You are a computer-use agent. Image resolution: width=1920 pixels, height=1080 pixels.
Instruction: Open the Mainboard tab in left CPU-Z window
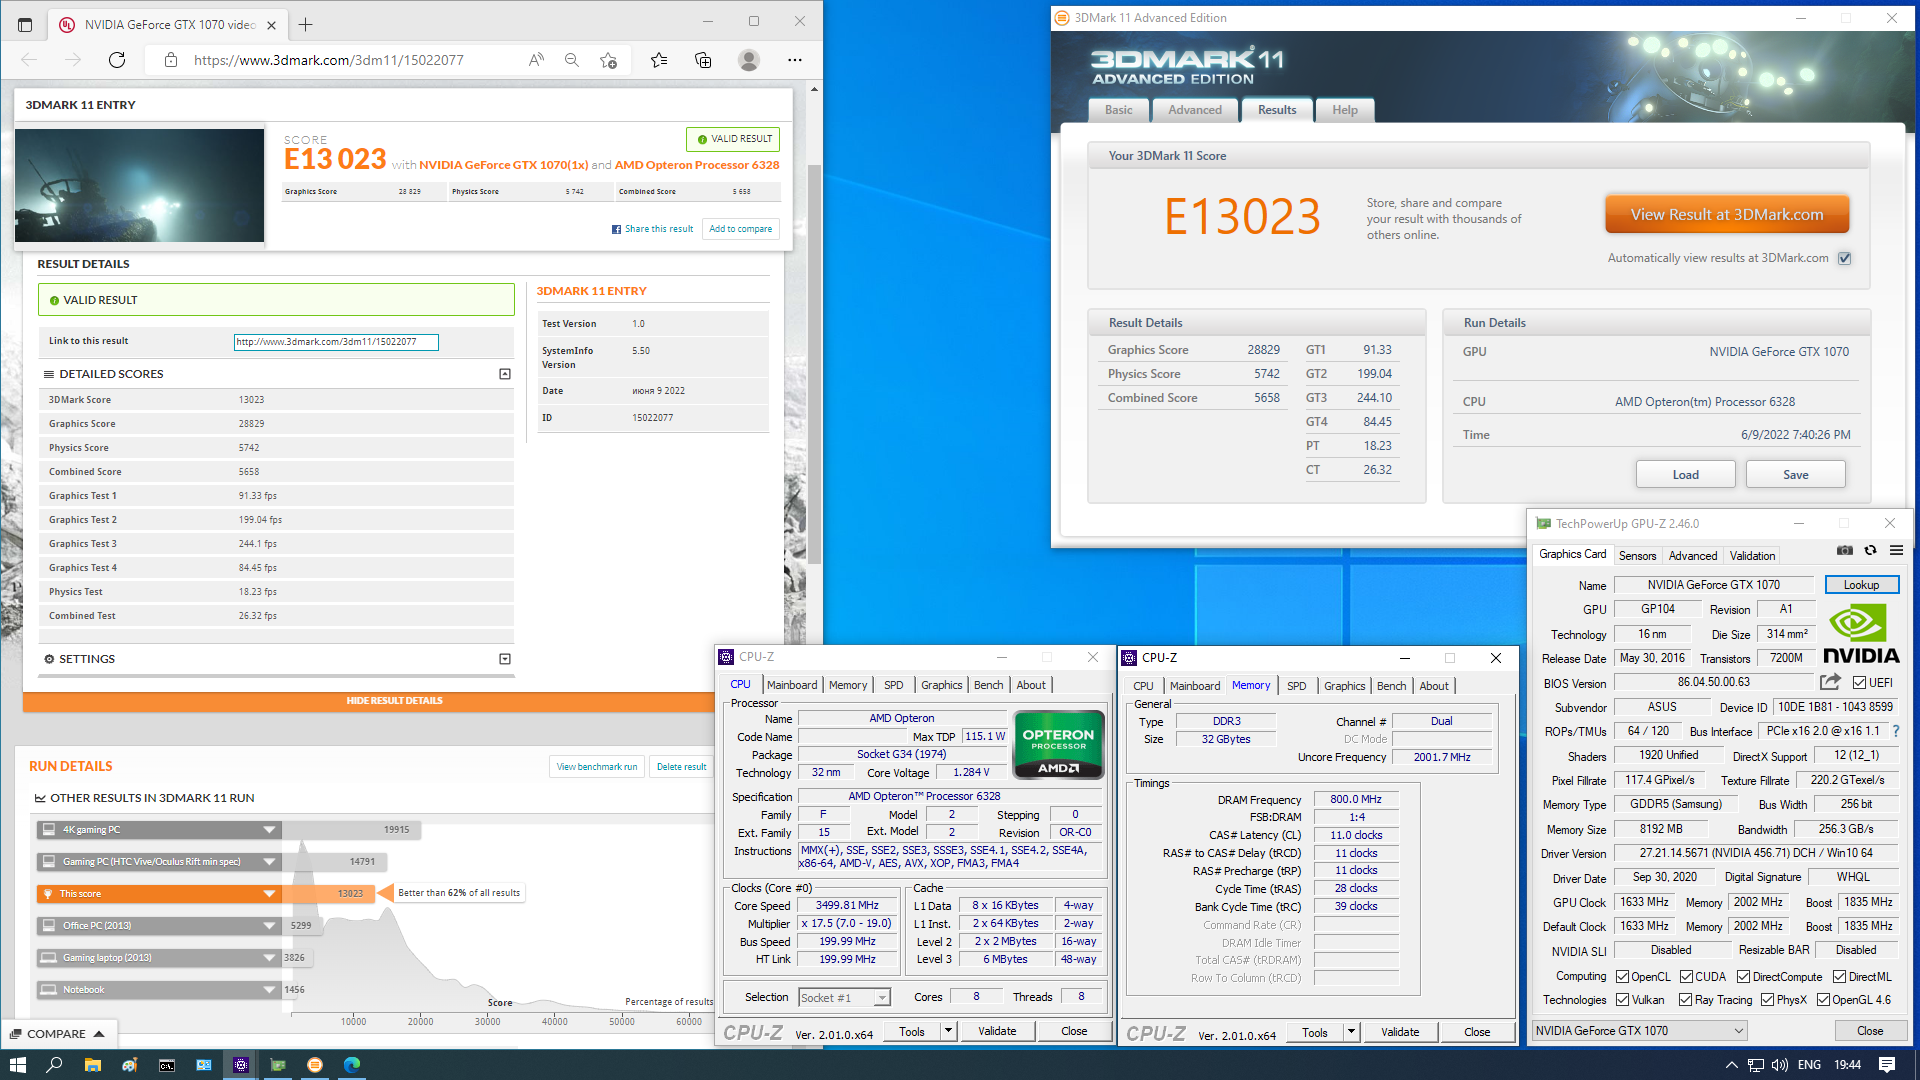792,685
